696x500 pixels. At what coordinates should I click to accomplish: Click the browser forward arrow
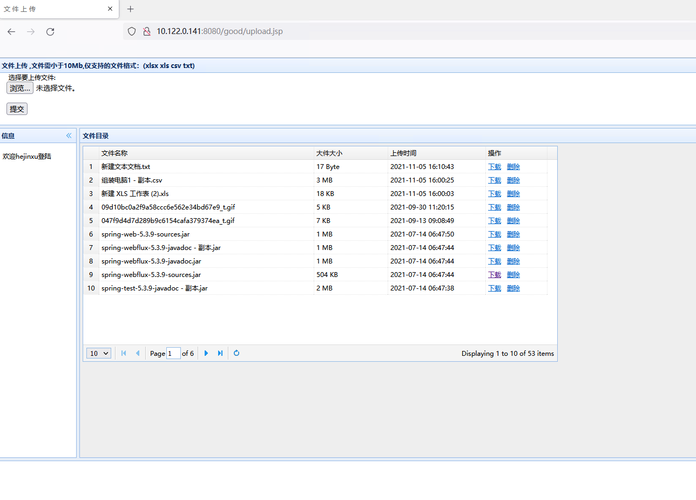coord(31,32)
